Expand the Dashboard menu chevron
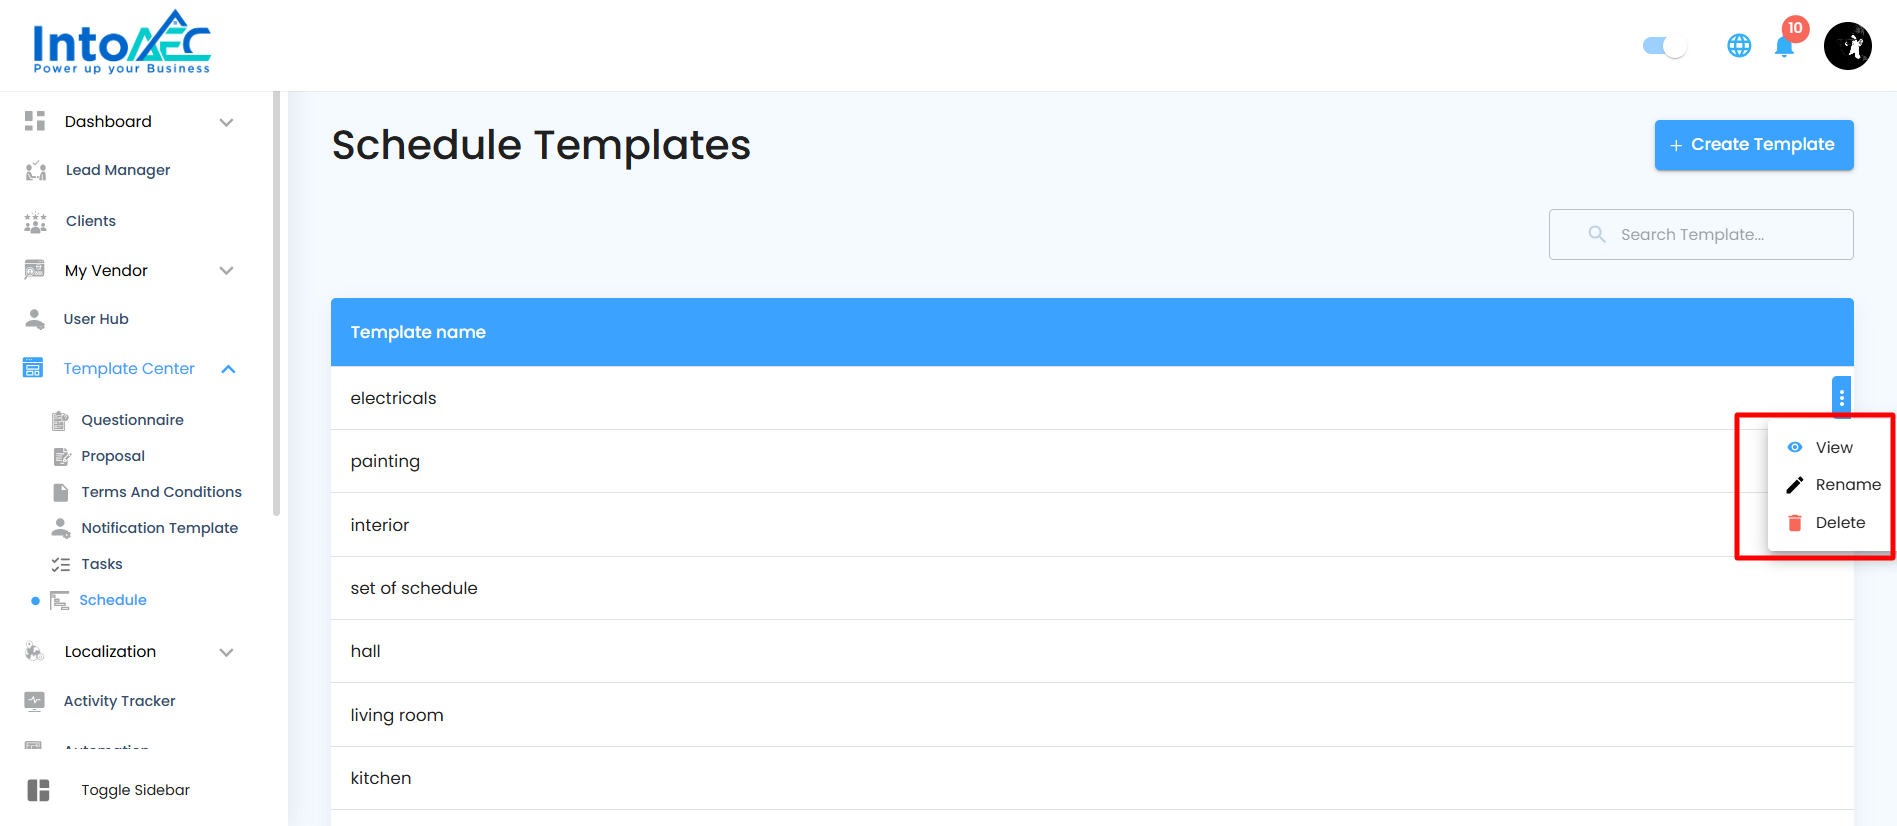1897x826 pixels. tap(226, 122)
